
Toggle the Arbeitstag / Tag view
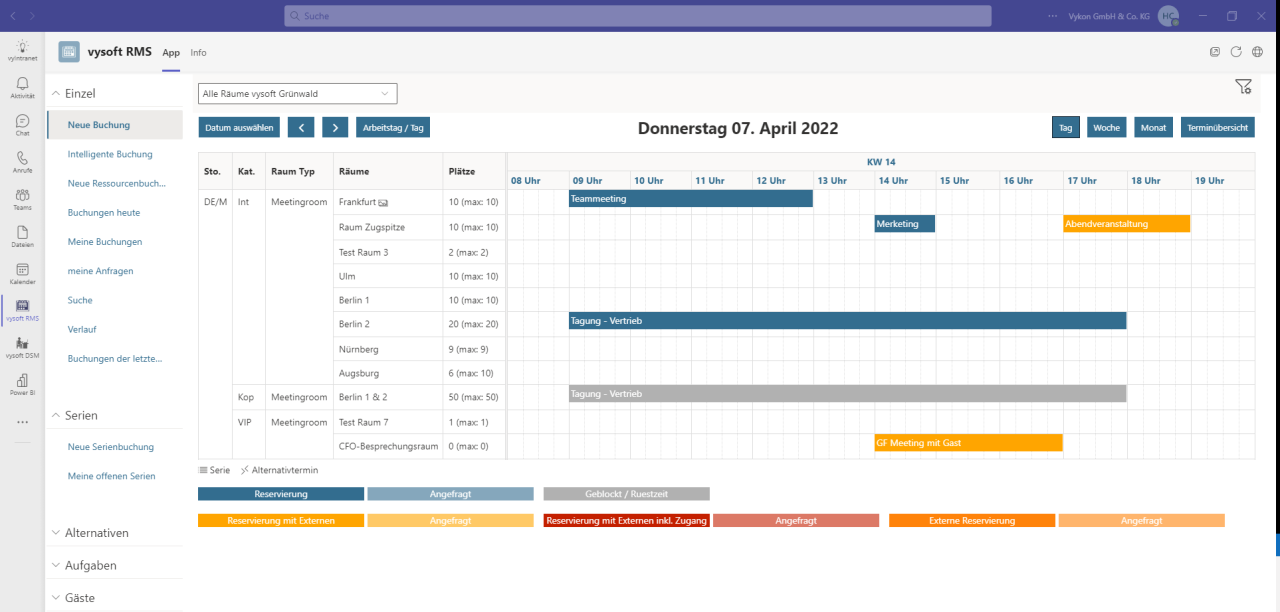(x=394, y=127)
